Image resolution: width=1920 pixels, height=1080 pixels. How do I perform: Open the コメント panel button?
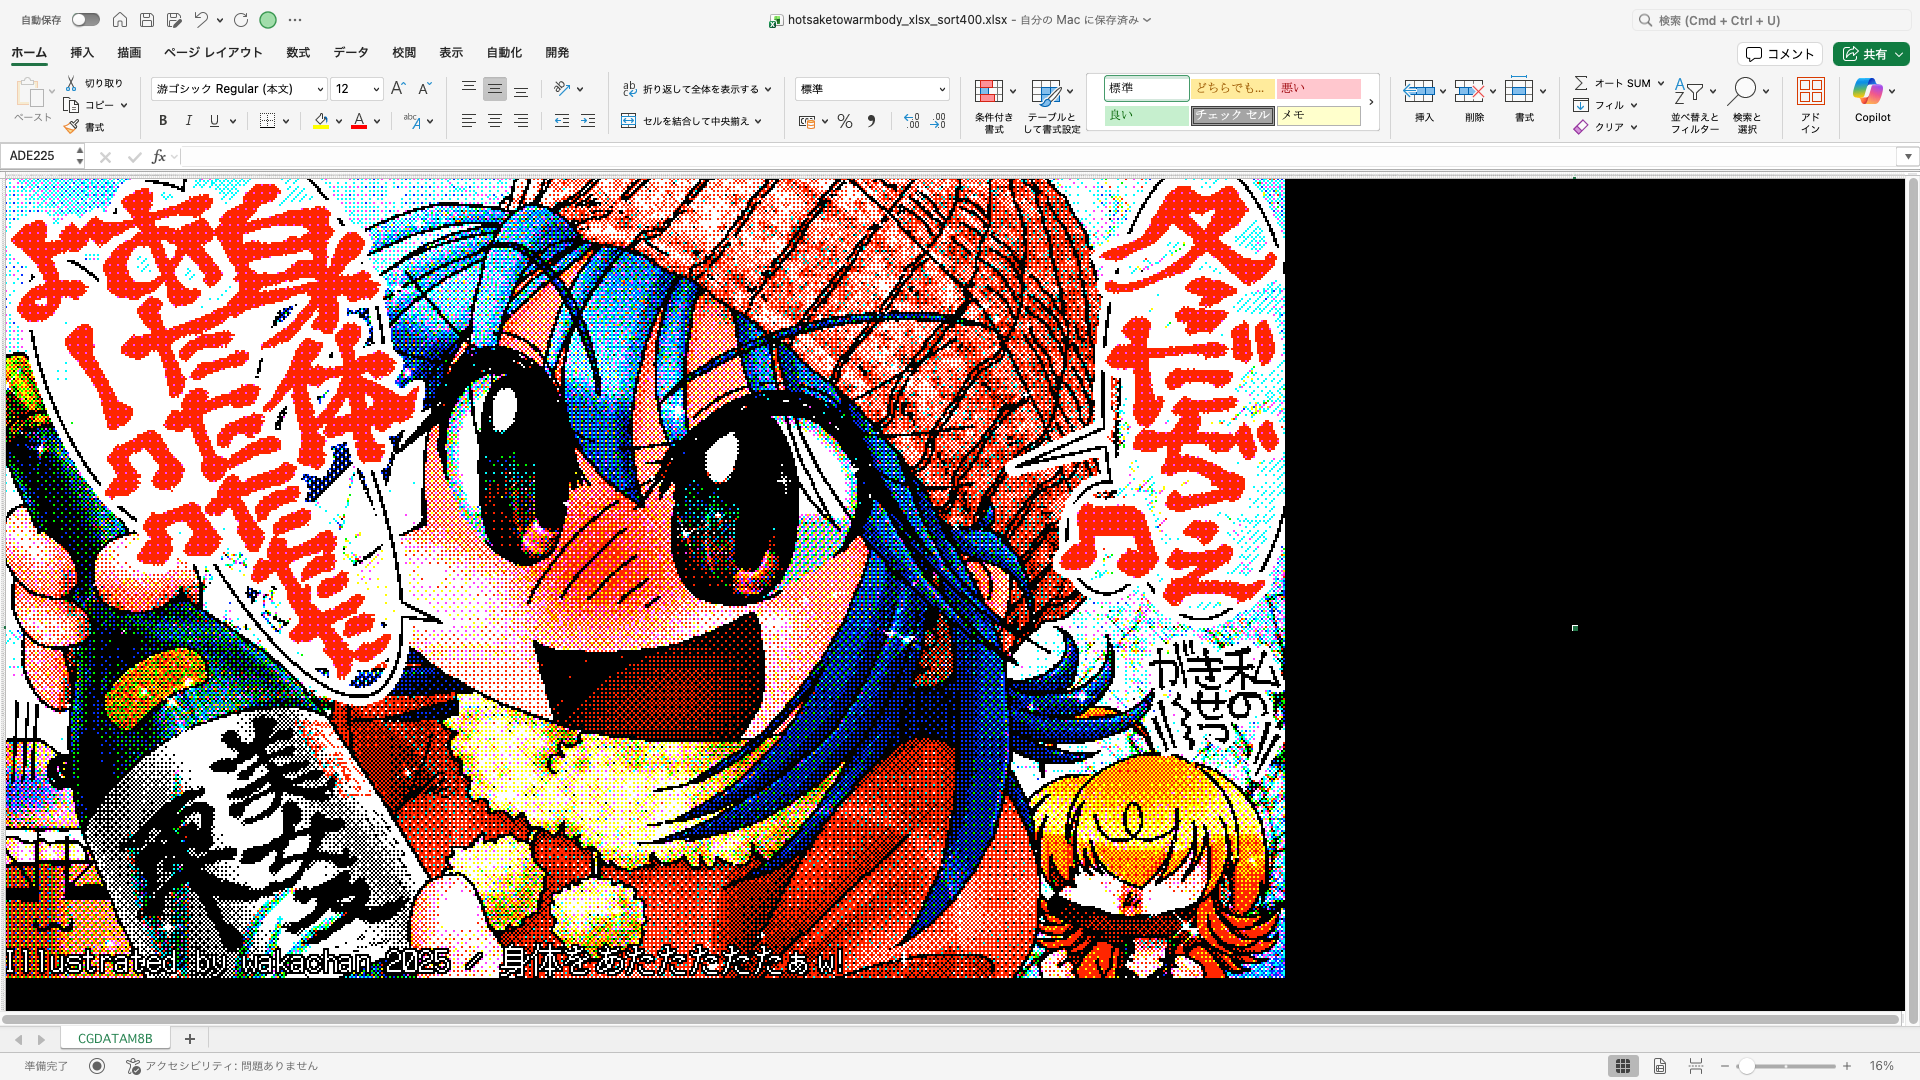coord(1779,53)
